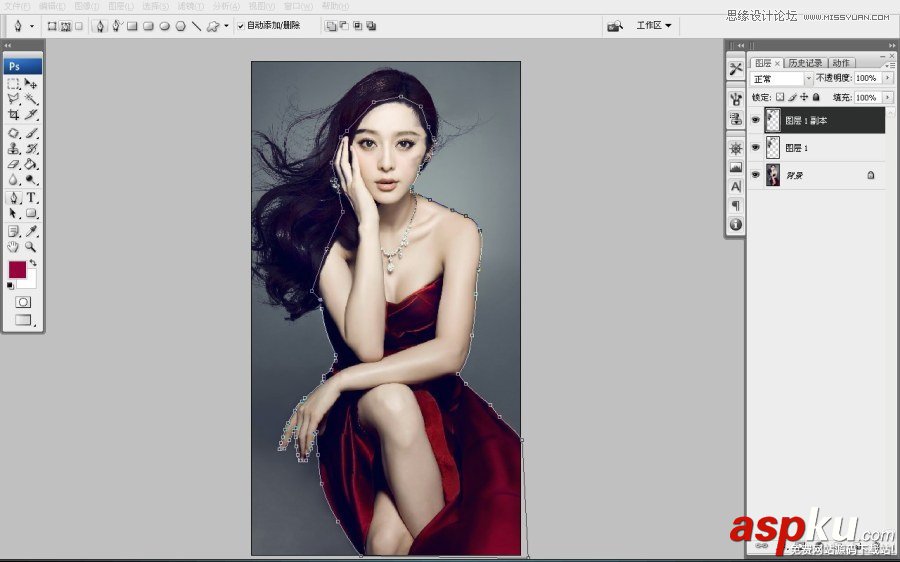Image resolution: width=900 pixels, height=562 pixels.
Task: Select the Paint Bucket tool
Action: [x=31, y=164]
